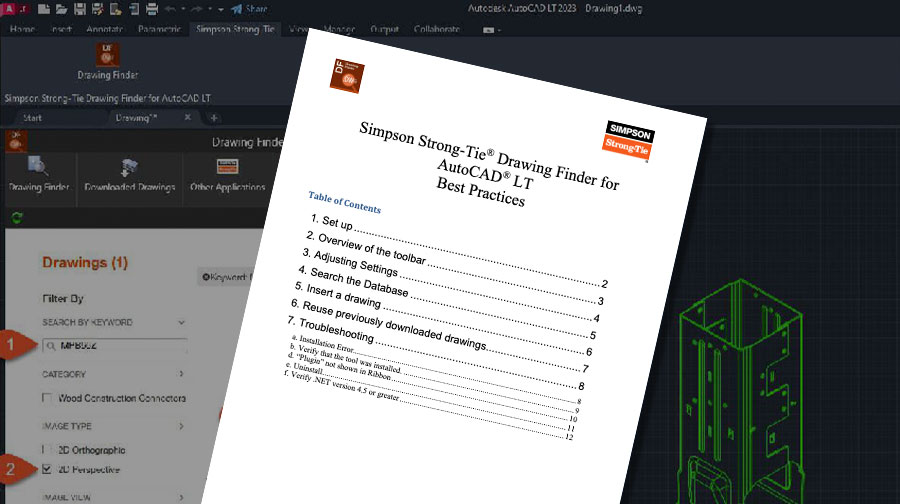Open 'Adjusting Settings' contents entry
The width and height of the screenshot is (900, 504).
451,285
